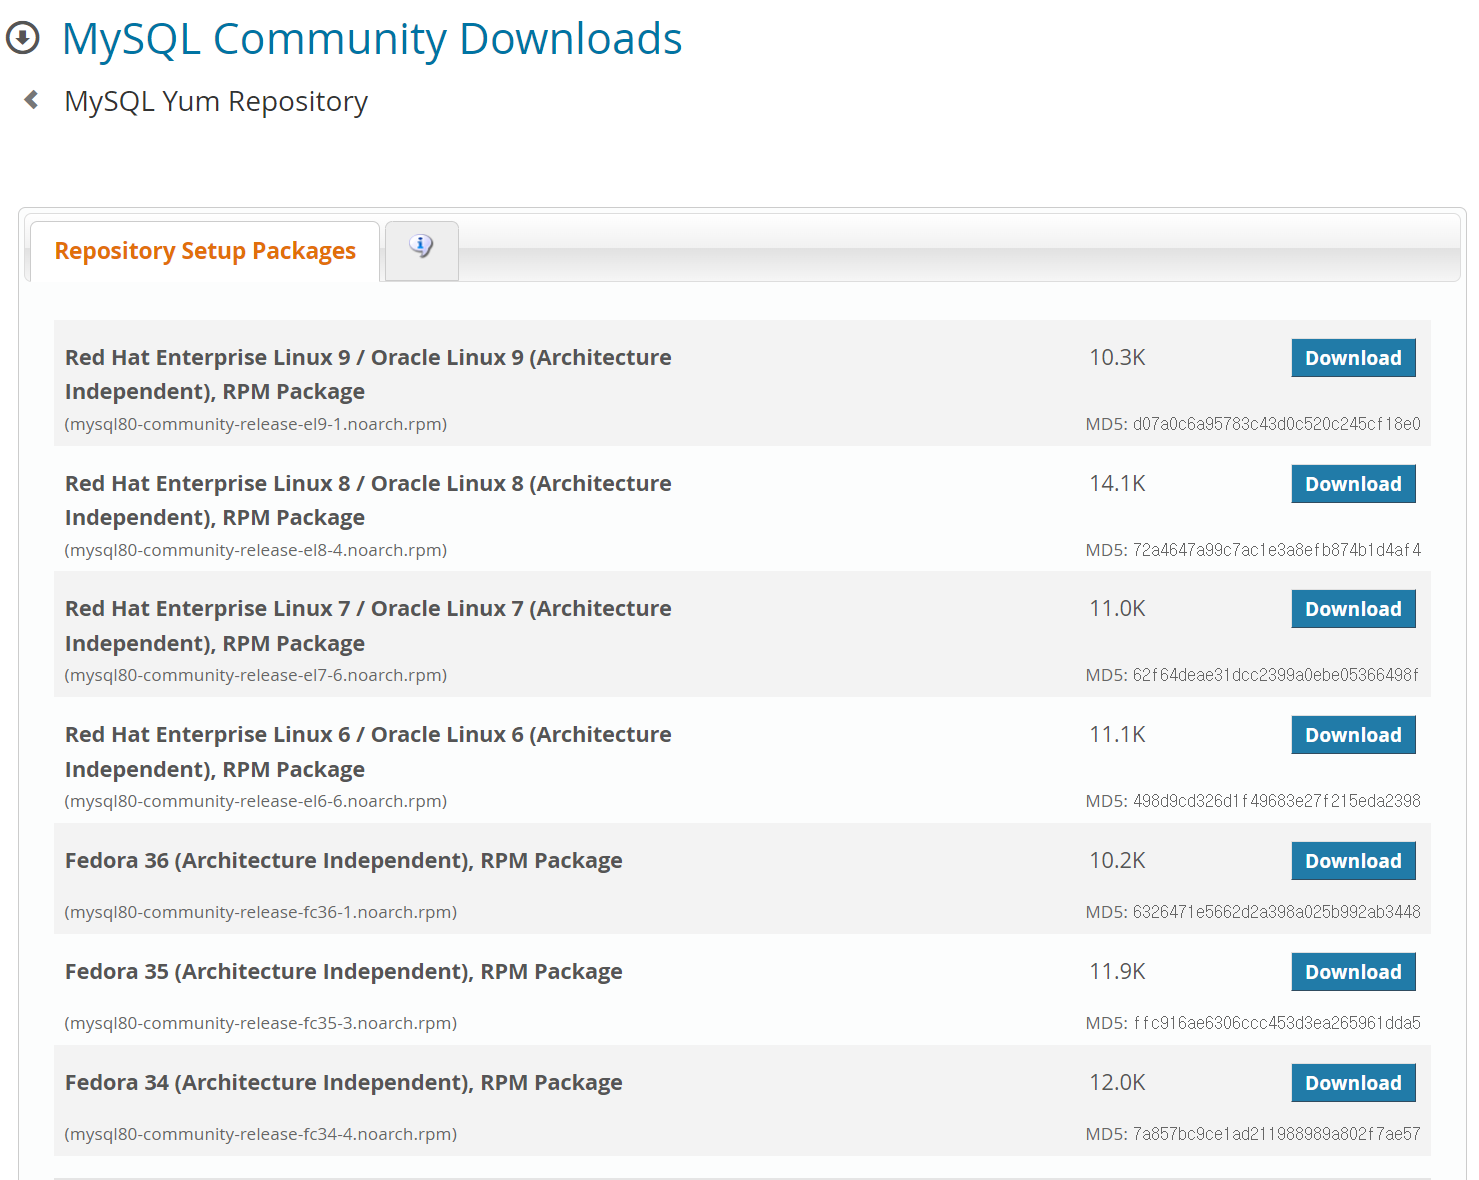The height and width of the screenshot is (1180, 1479).
Task: Click filename mysql80-community-release-fc36-1.noarch.rpm
Action: [261, 912]
